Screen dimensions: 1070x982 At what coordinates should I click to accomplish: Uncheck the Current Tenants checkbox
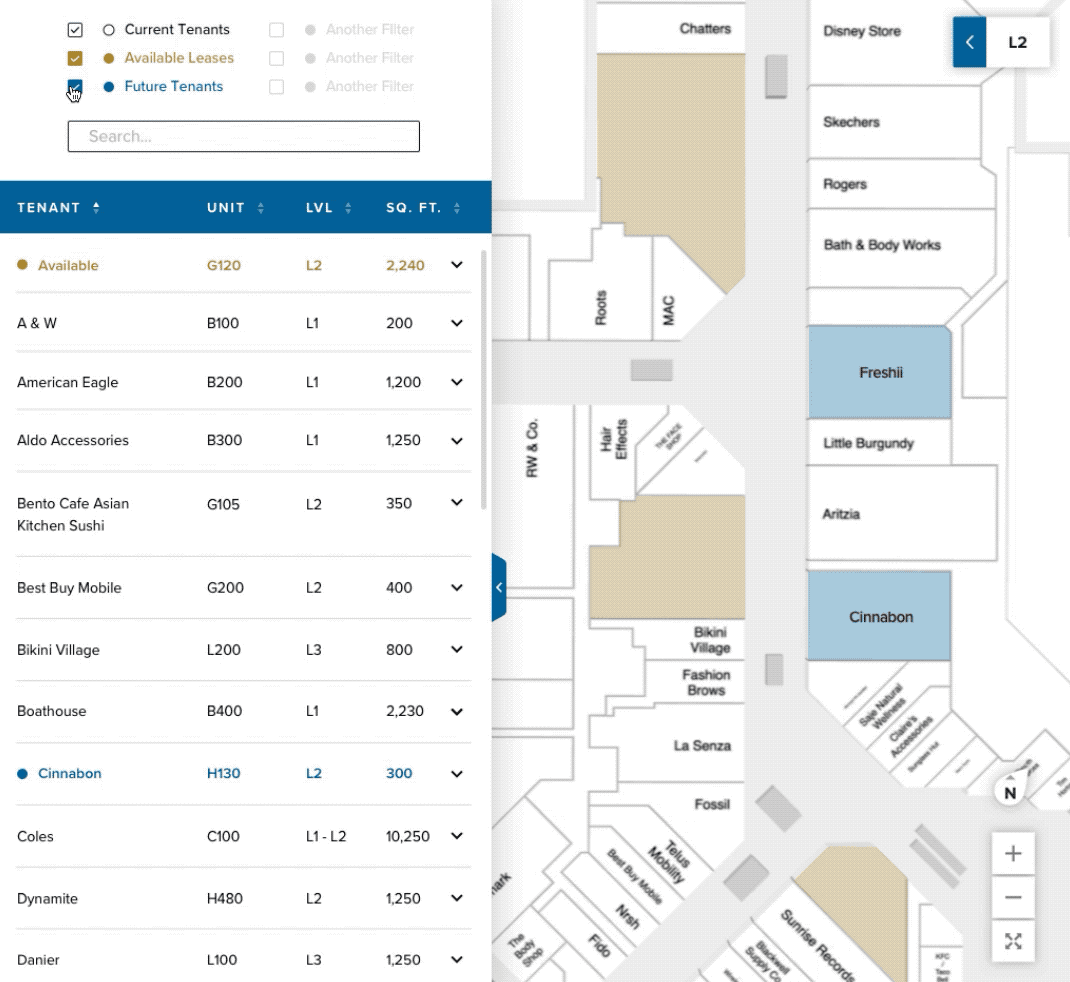pyautogui.click(x=75, y=30)
